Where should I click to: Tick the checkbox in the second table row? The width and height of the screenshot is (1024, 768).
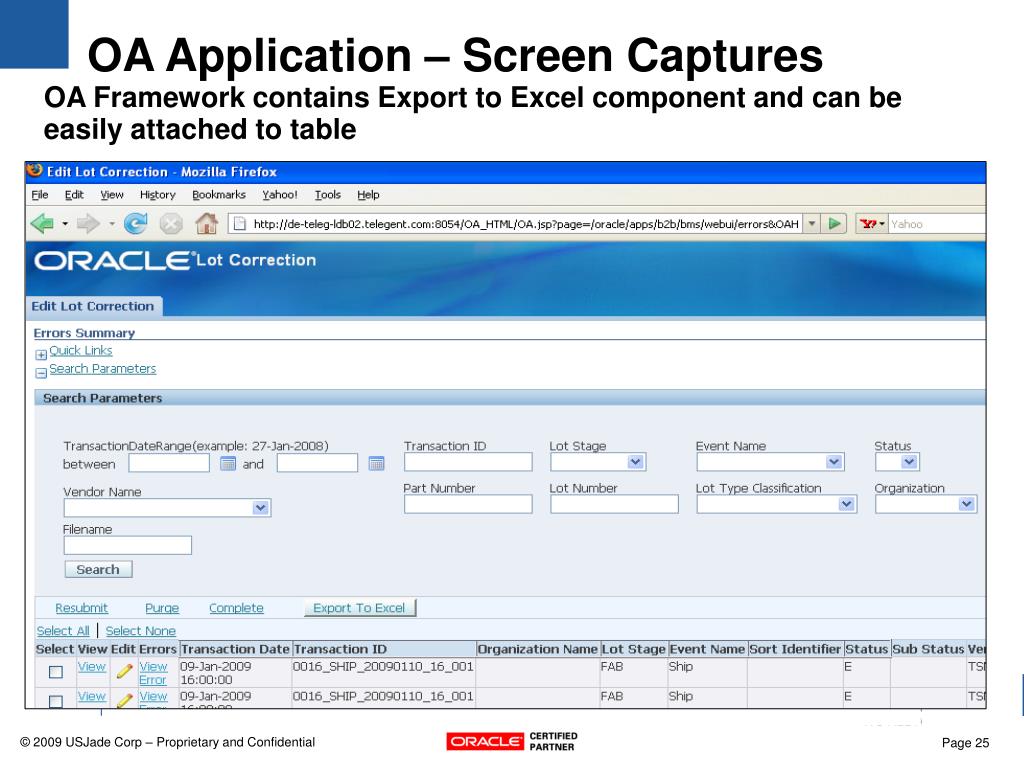56,701
